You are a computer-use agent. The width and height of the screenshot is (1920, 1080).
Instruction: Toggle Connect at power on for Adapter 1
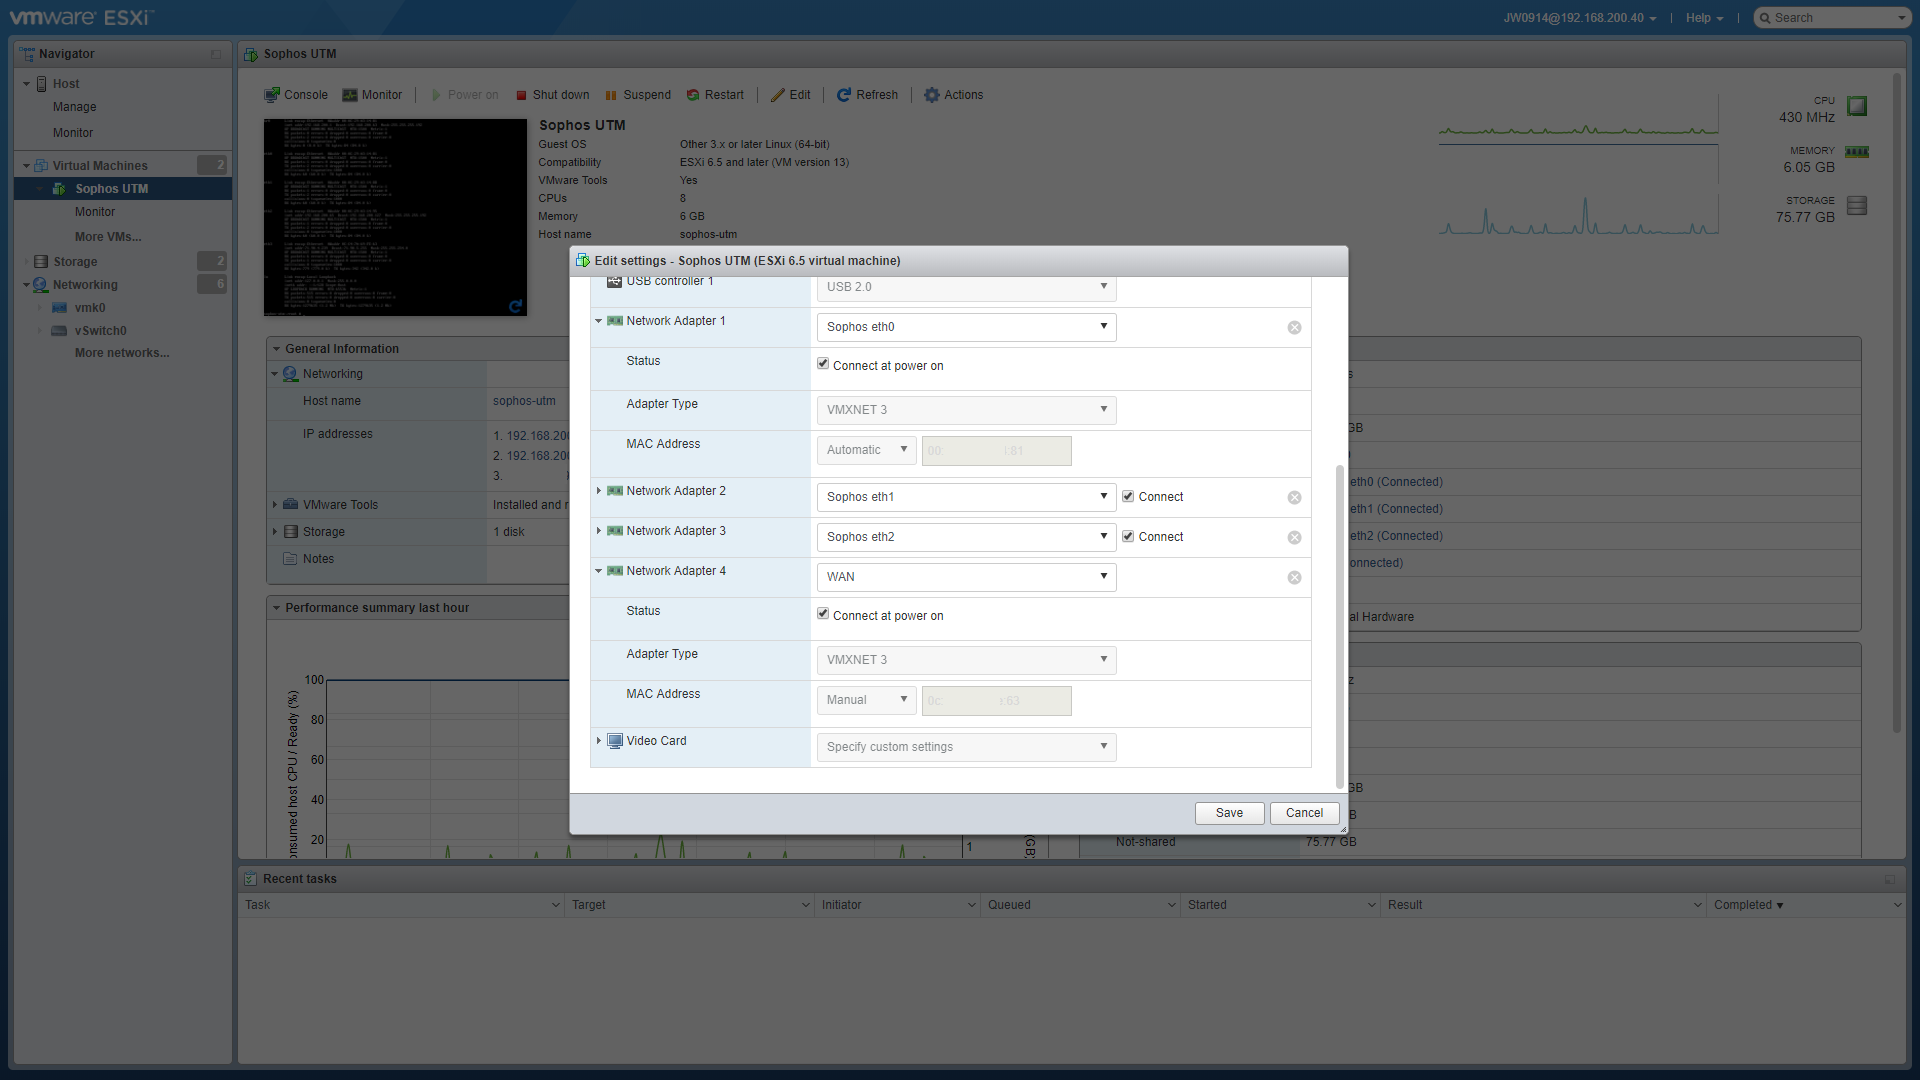[x=823, y=364]
